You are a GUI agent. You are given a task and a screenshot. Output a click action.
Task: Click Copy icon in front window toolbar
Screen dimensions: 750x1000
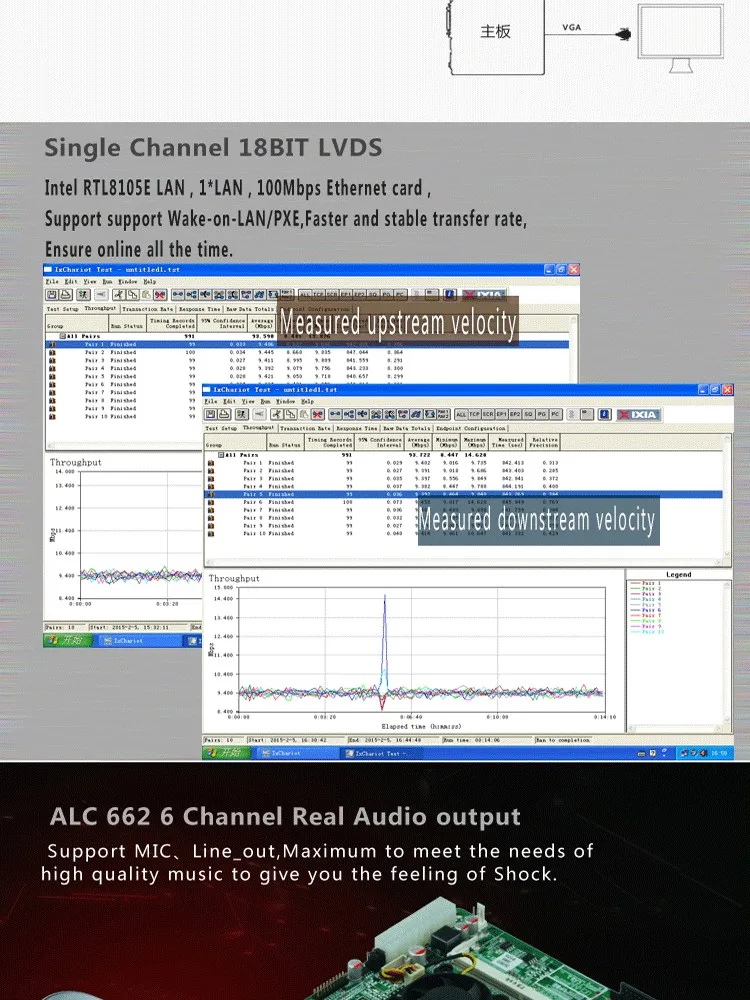291,414
